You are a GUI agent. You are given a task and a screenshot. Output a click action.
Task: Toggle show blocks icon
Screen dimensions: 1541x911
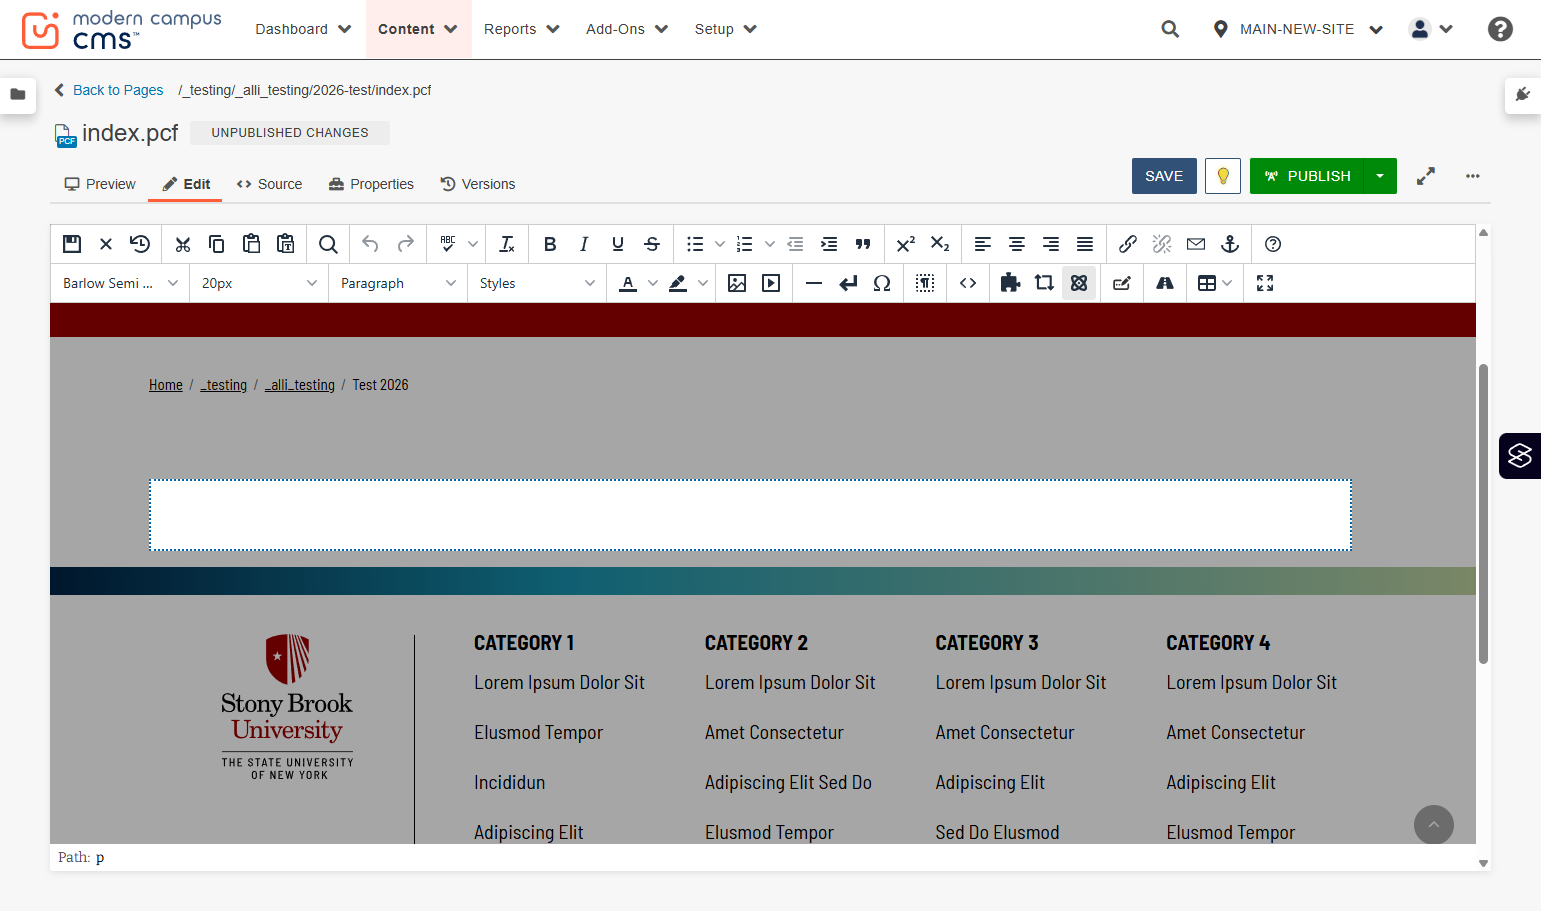pyautogui.click(x=925, y=283)
